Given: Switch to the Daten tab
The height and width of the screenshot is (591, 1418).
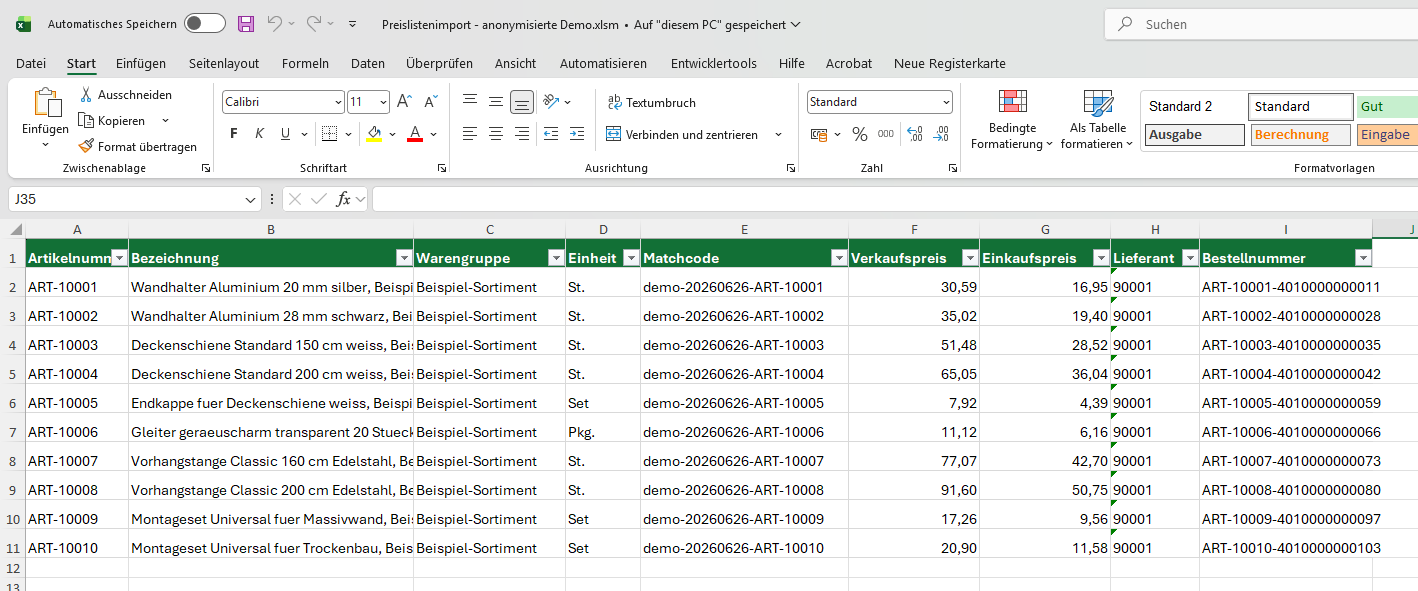Looking at the screenshot, I should click(368, 63).
